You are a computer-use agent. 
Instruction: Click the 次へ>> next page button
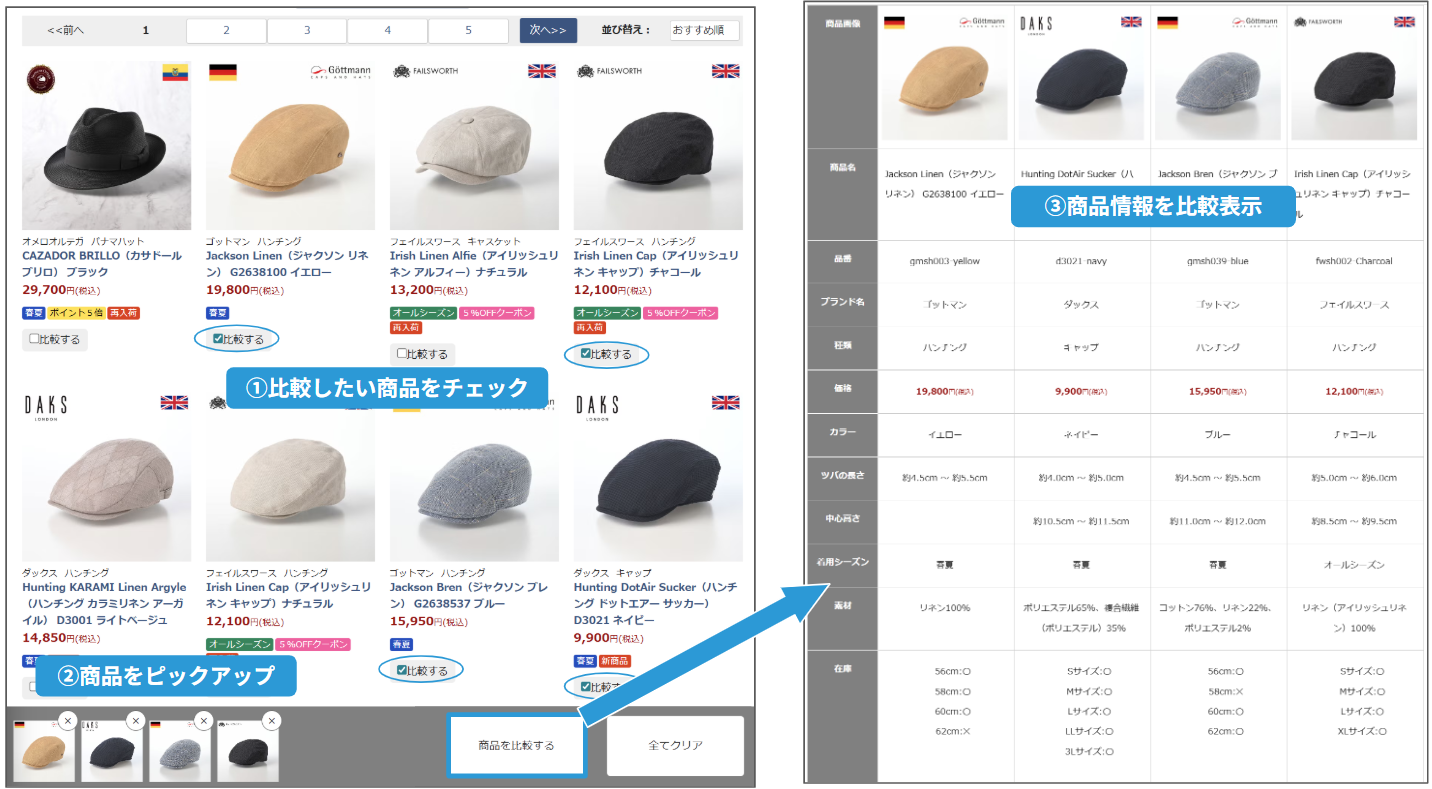(548, 31)
